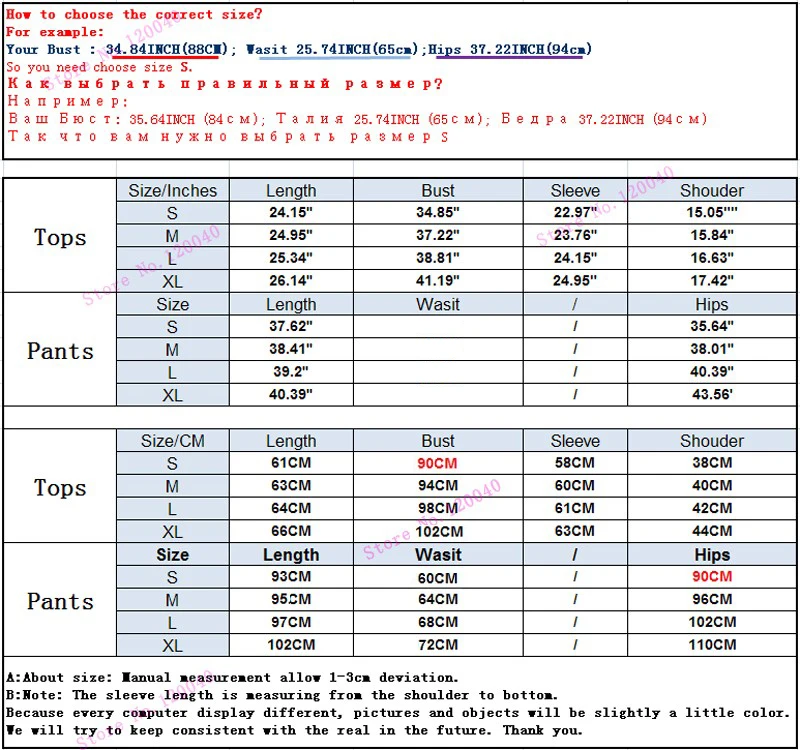
Task: Select the "93CM" pants length cell
Action: pyautogui.click(x=291, y=577)
